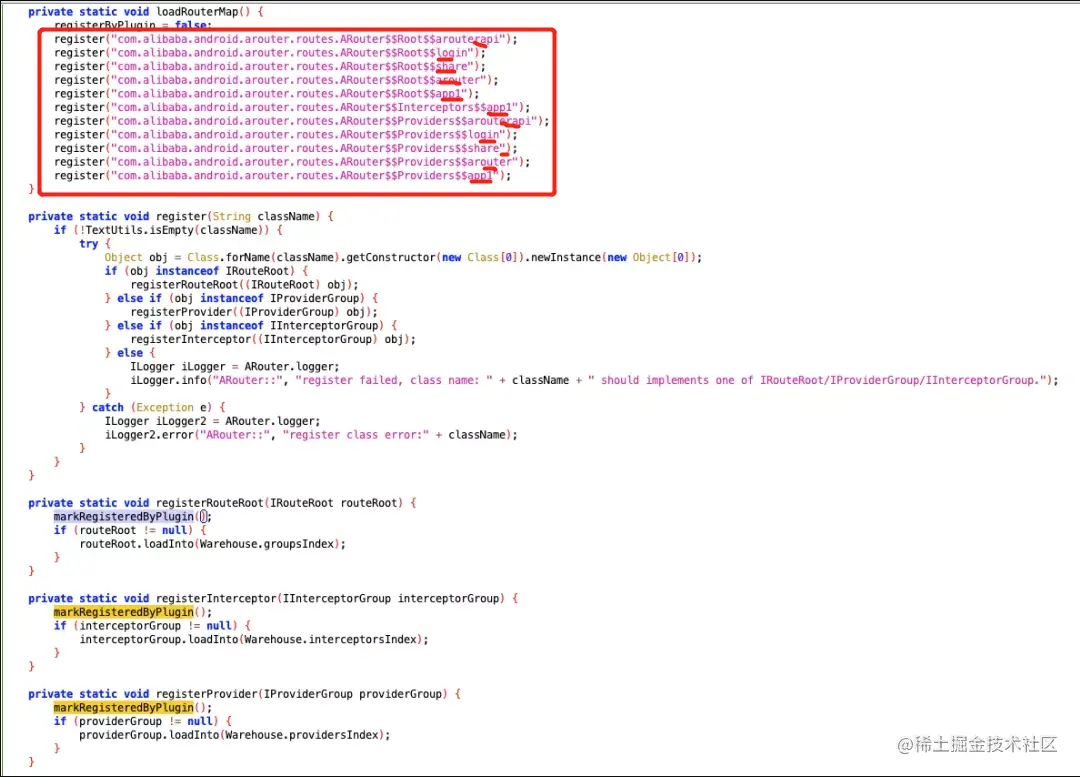Click markRegisteredByPlugin() inside registerRouteRoot method
This screenshot has width=1080, height=777.
133,517
